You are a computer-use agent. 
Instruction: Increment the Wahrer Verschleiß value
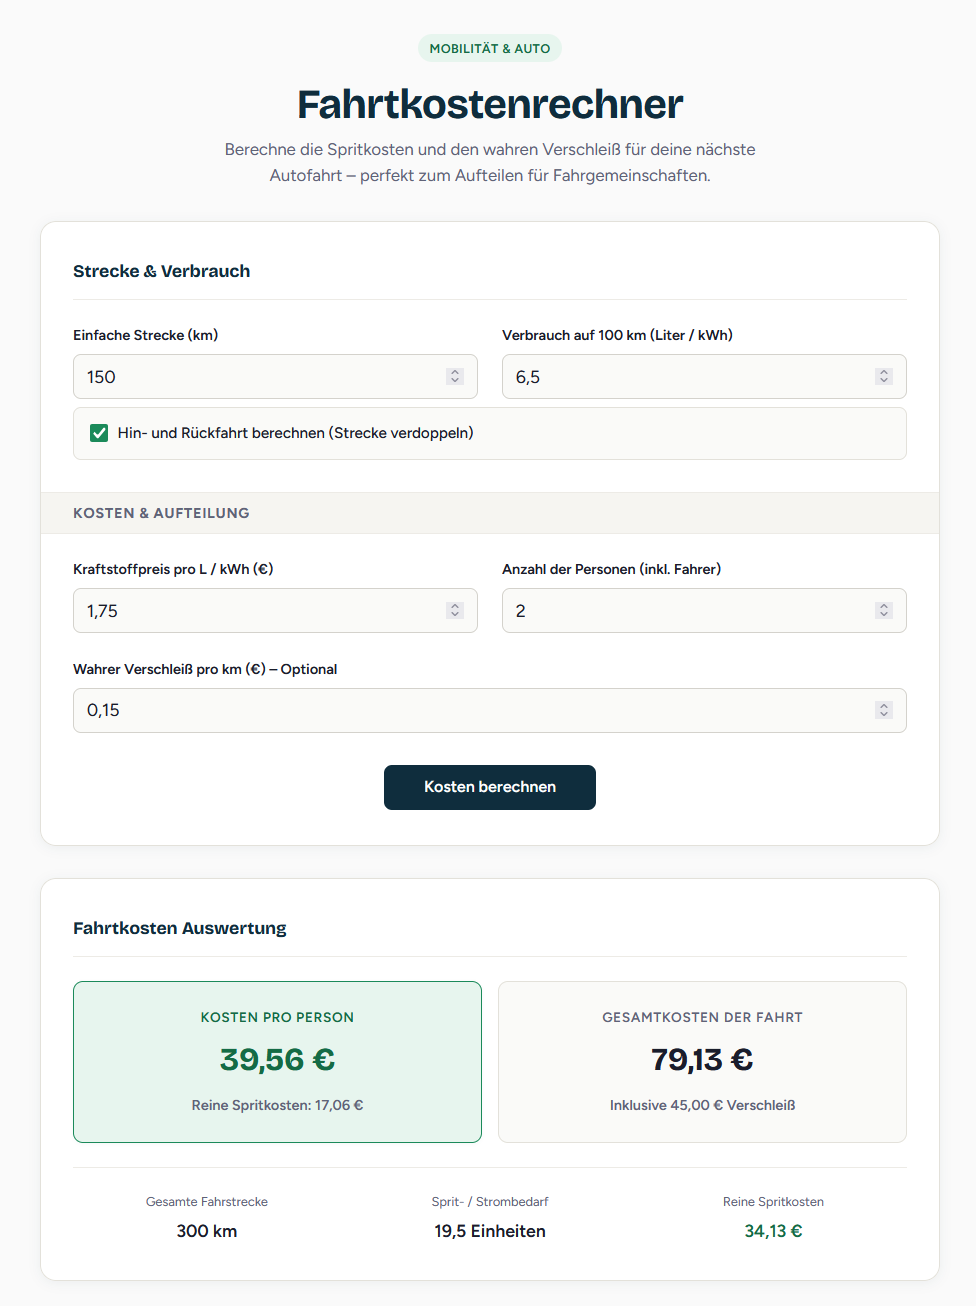(x=884, y=705)
